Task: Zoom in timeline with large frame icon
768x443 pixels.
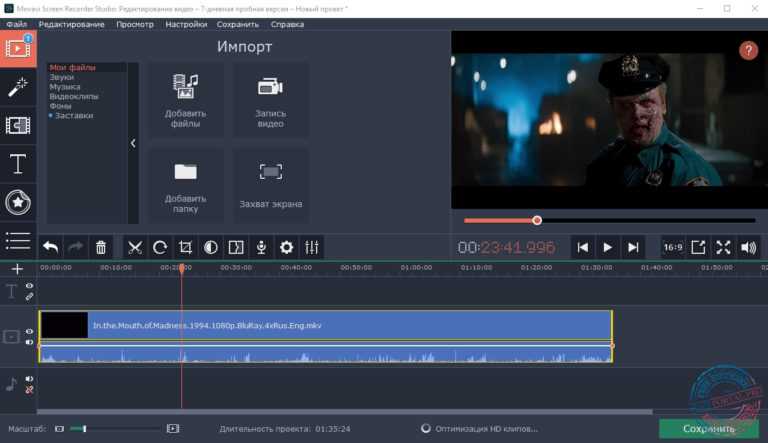Action: tap(173, 429)
